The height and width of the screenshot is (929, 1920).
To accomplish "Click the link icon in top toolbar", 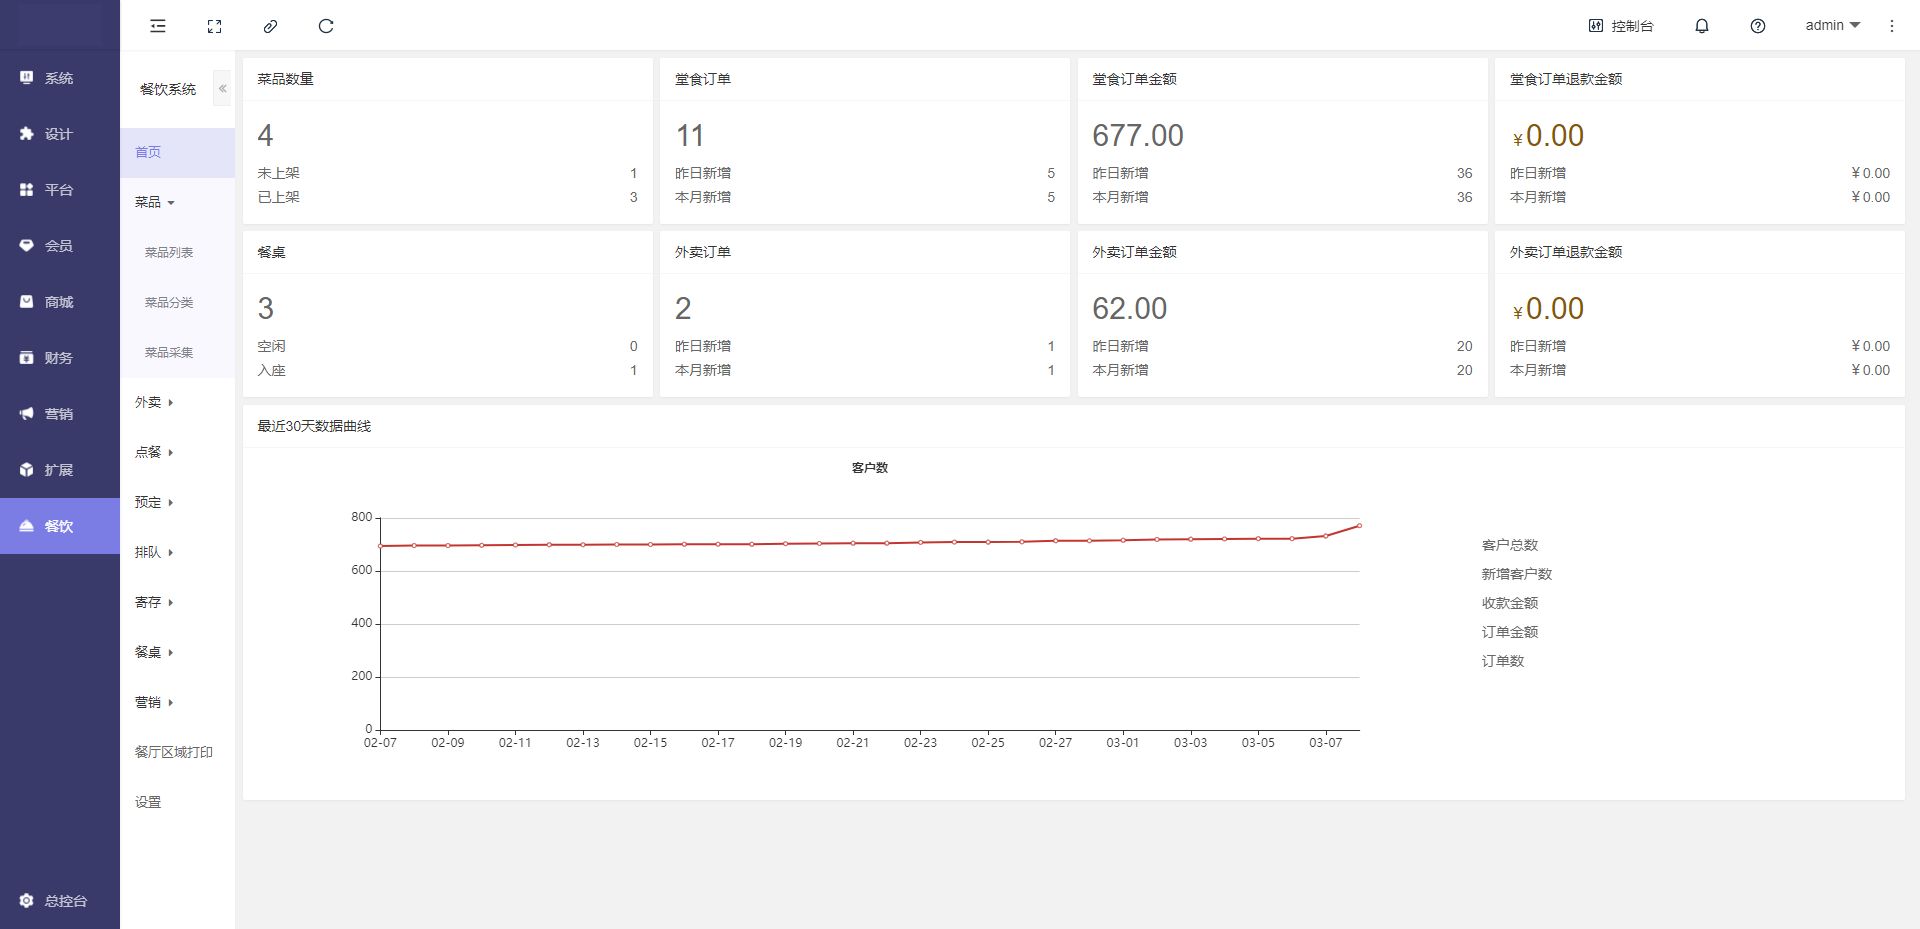I will [270, 26].
